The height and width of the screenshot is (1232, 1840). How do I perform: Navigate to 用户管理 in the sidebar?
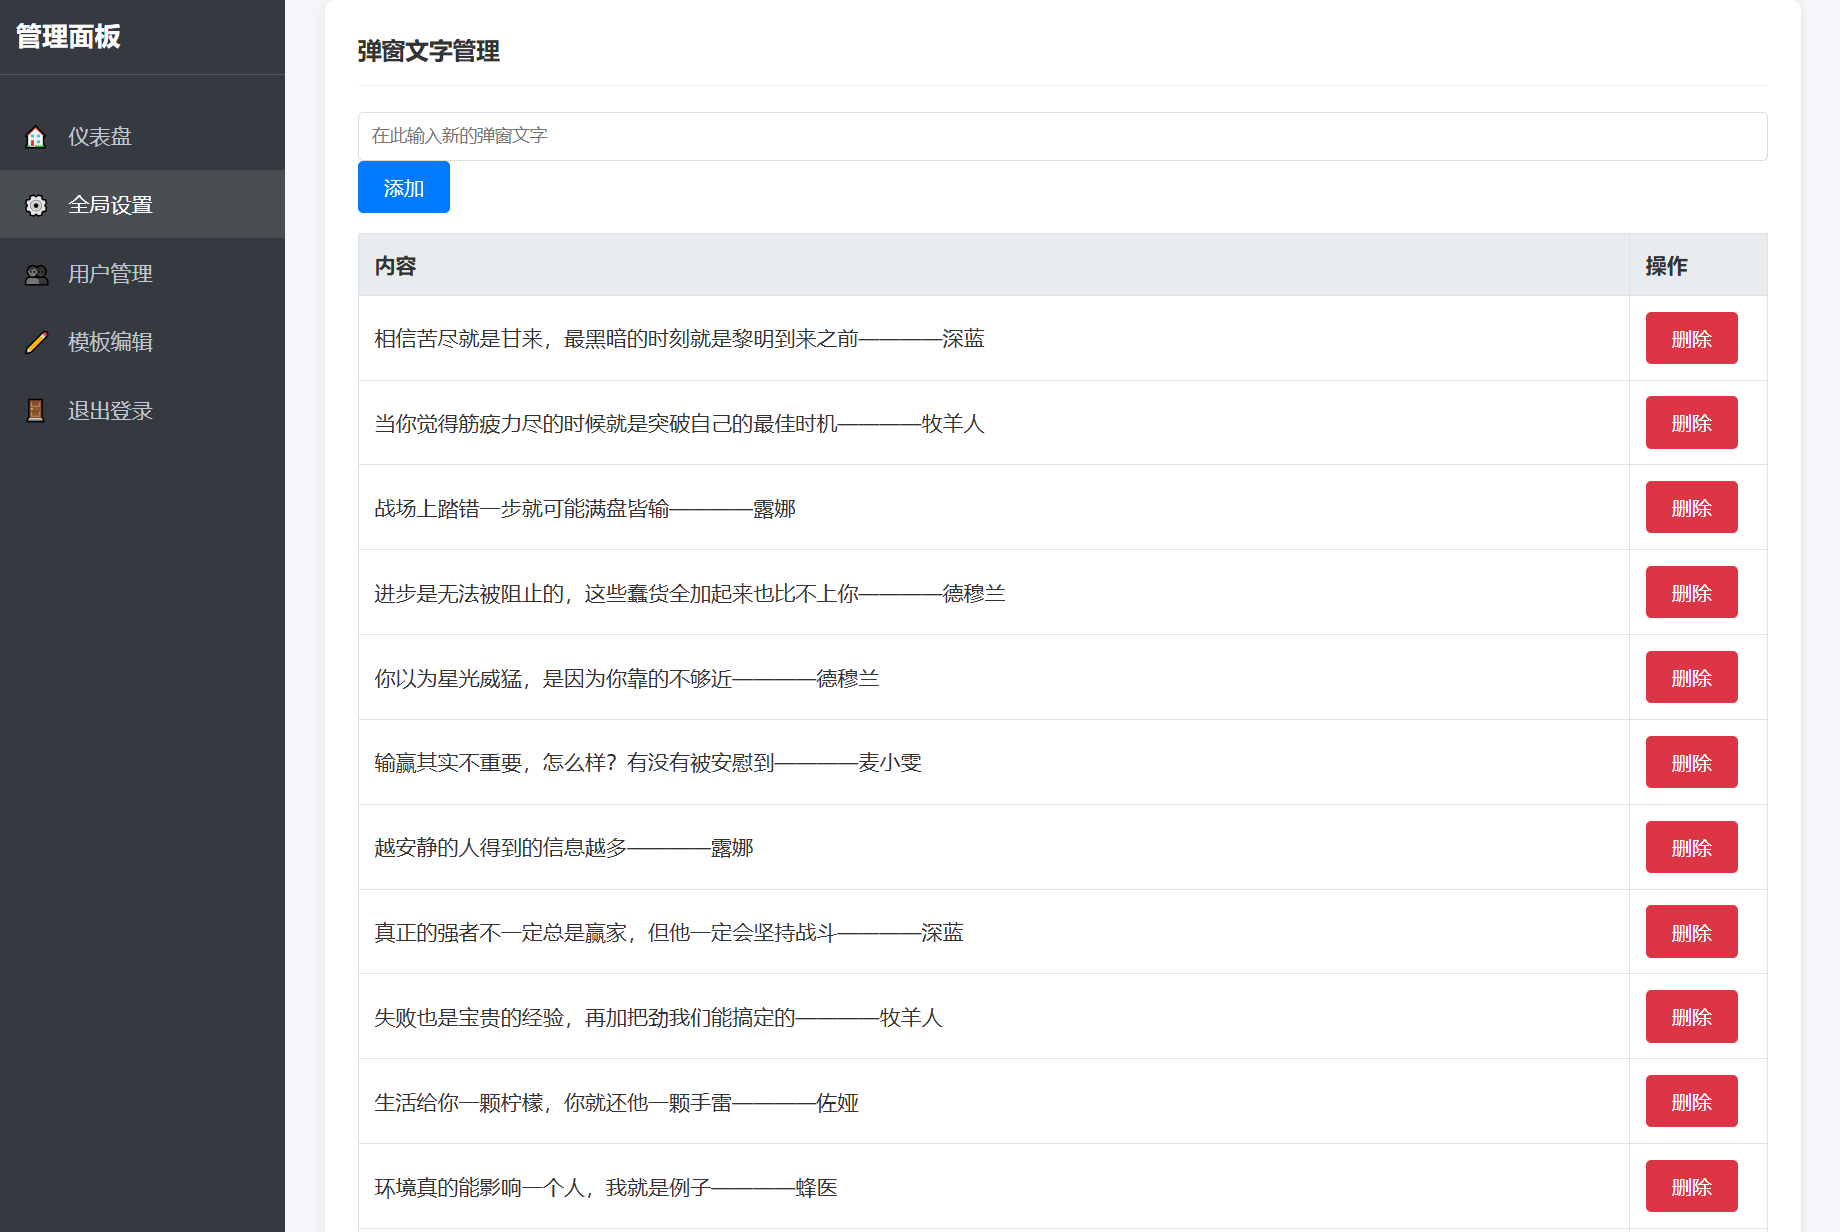(110, 273)
